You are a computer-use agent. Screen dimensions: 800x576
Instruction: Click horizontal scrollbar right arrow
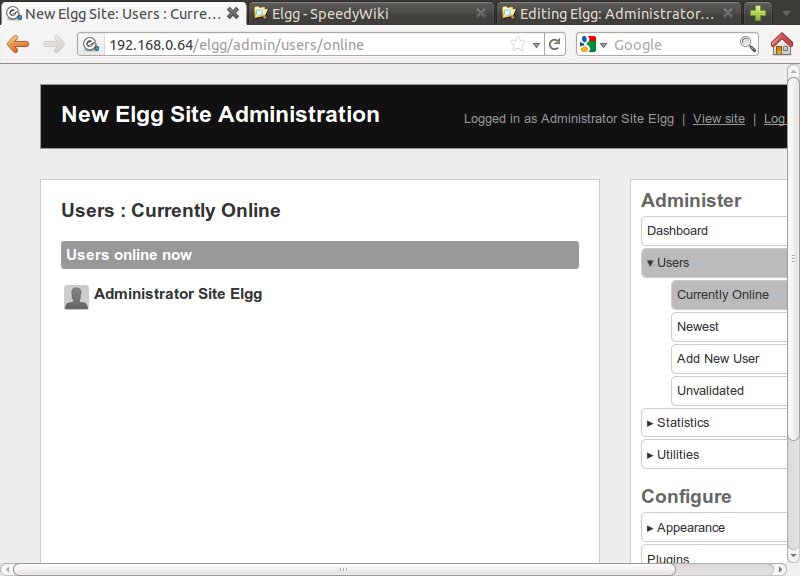(x=781, y=569)
